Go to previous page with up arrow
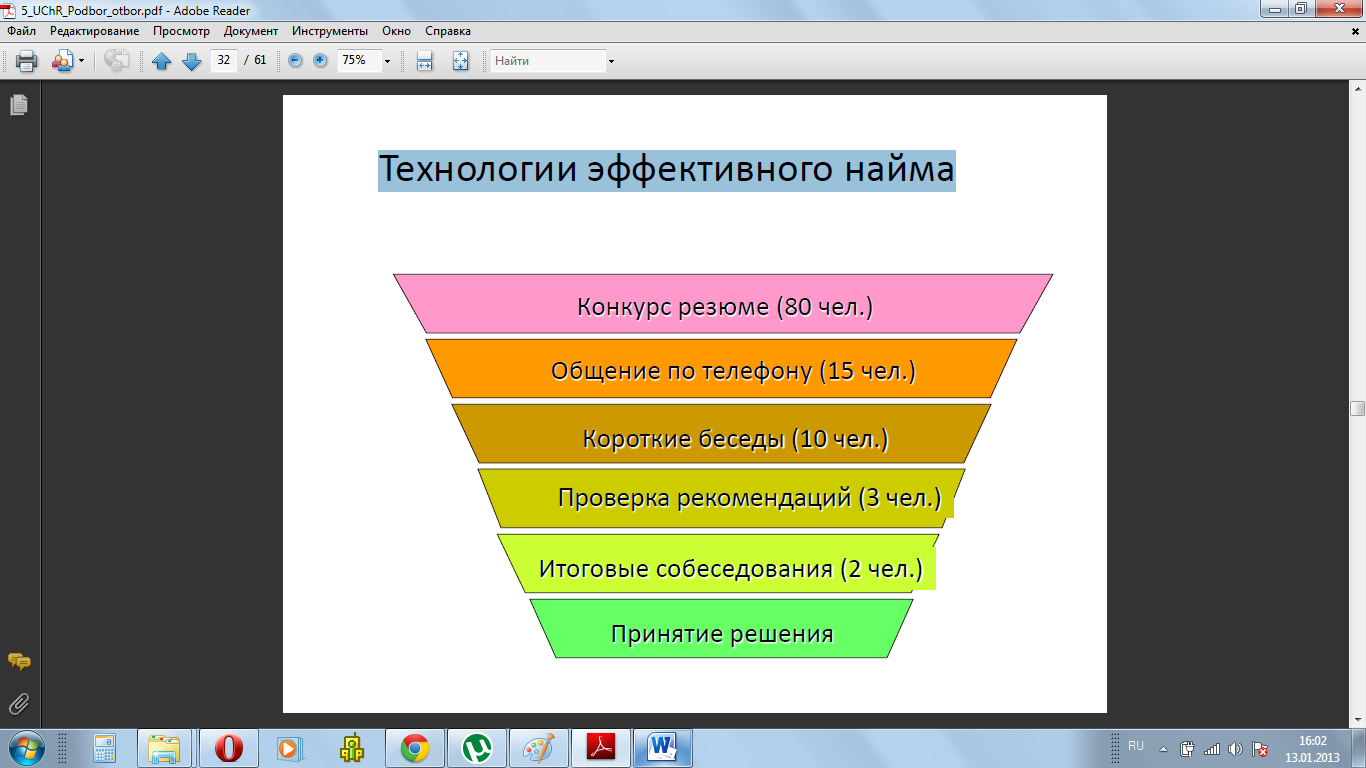Viewport: 1366px width, 768px height. tap(161, 61)
